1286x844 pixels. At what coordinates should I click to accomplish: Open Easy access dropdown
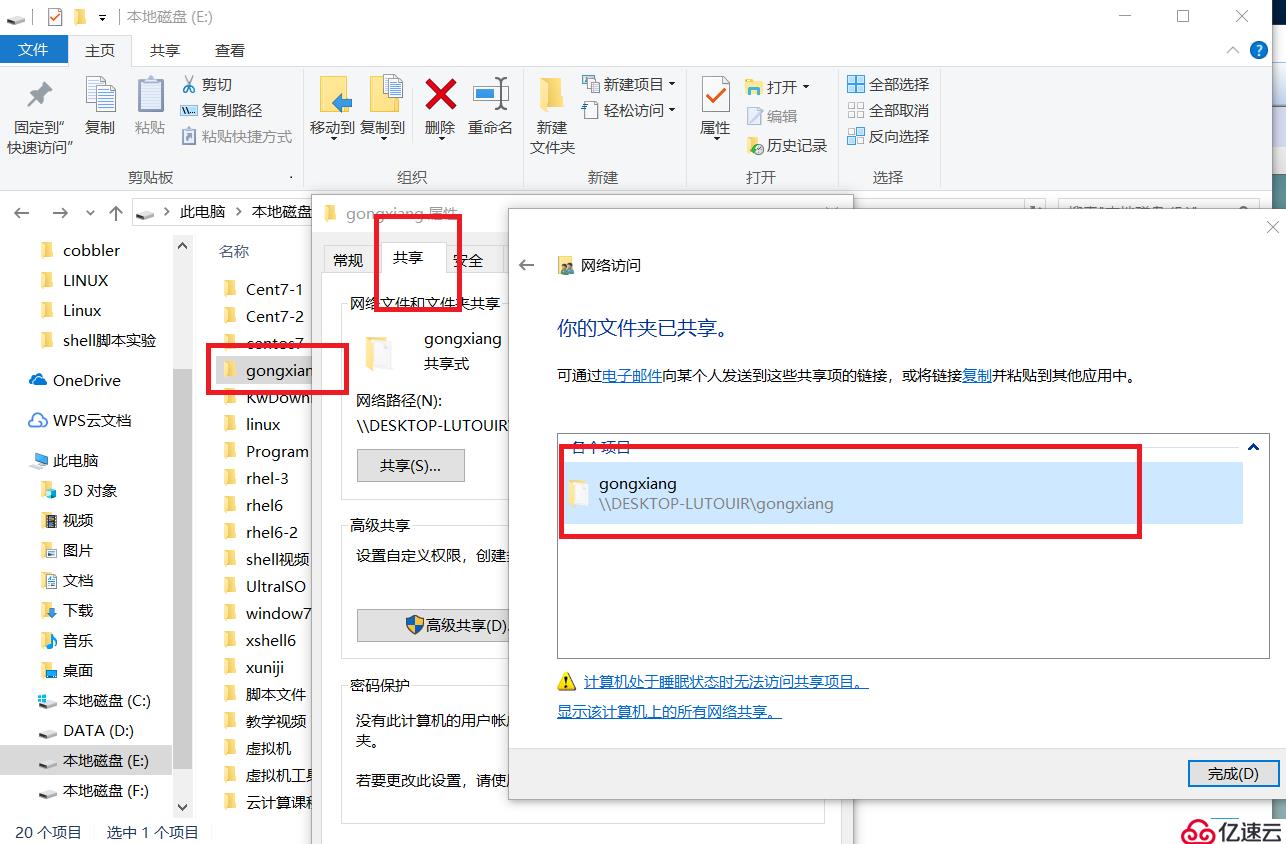tap(629, 110)
